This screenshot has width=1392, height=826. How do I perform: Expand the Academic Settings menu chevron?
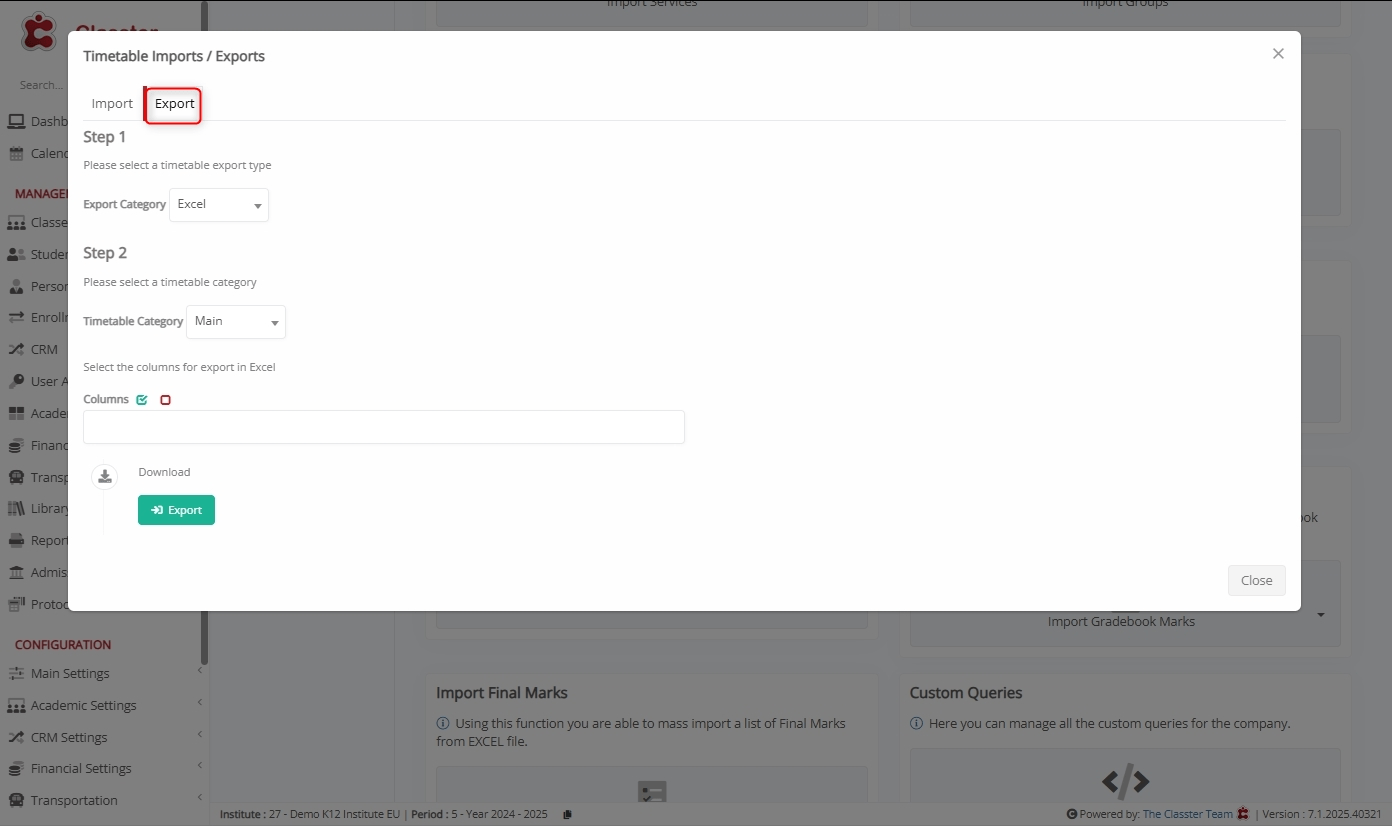click(x=199, y=703)
